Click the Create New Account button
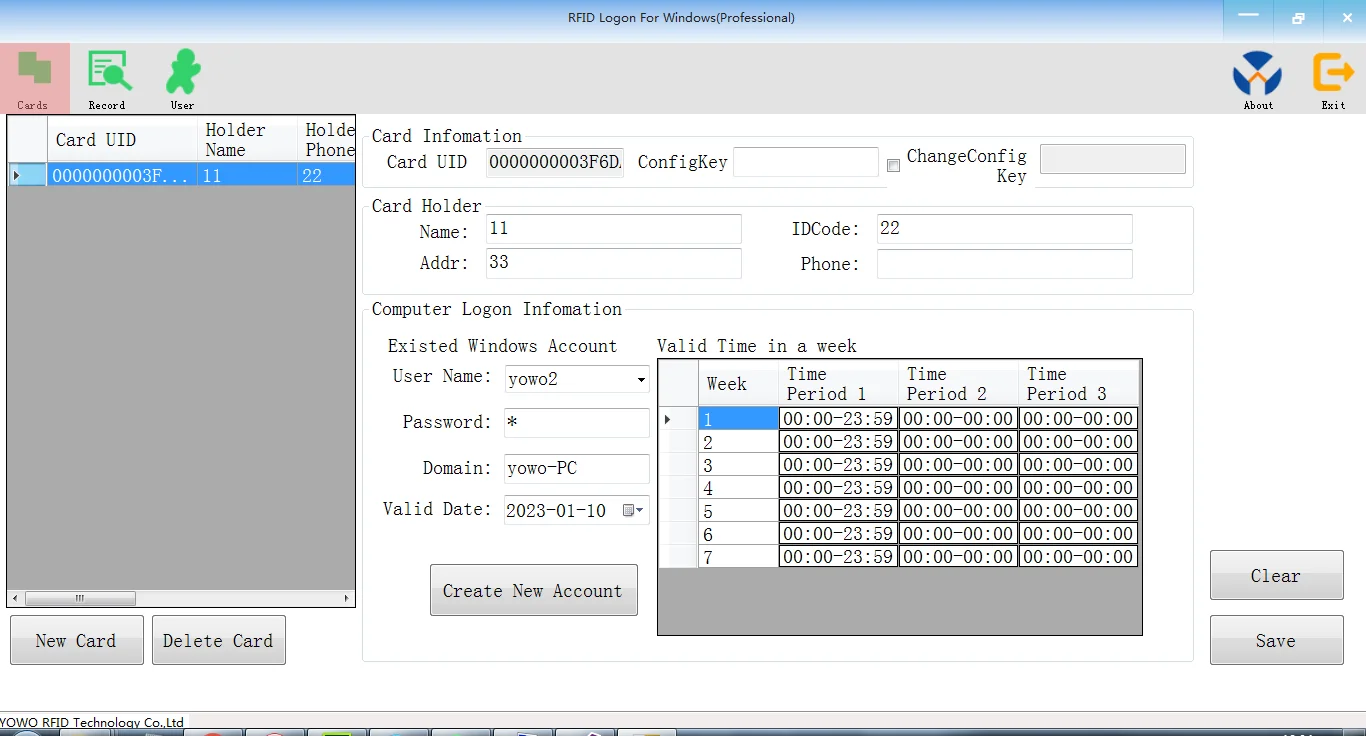This screenshot has height=736, width=1366. [533, 591]
